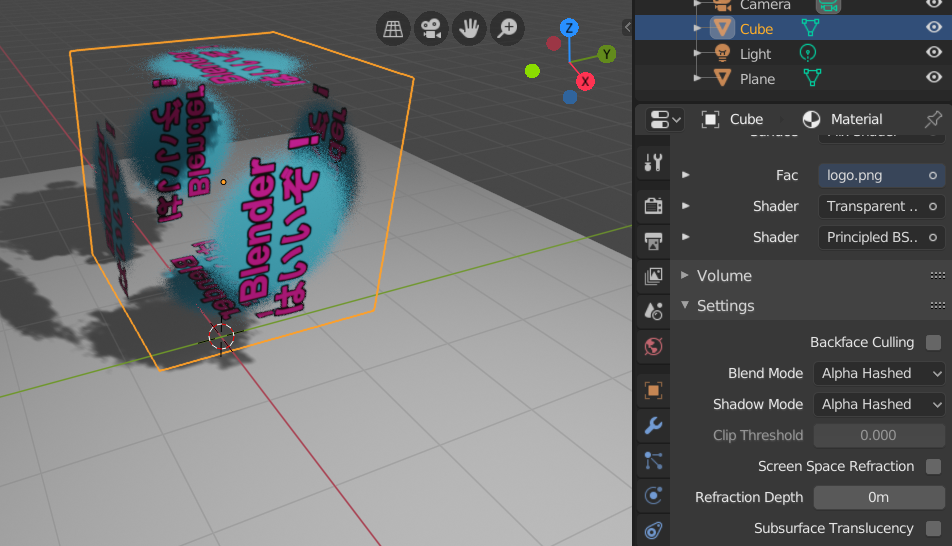
Task: Open the Object Constraints properties tab
Action: 653,531
